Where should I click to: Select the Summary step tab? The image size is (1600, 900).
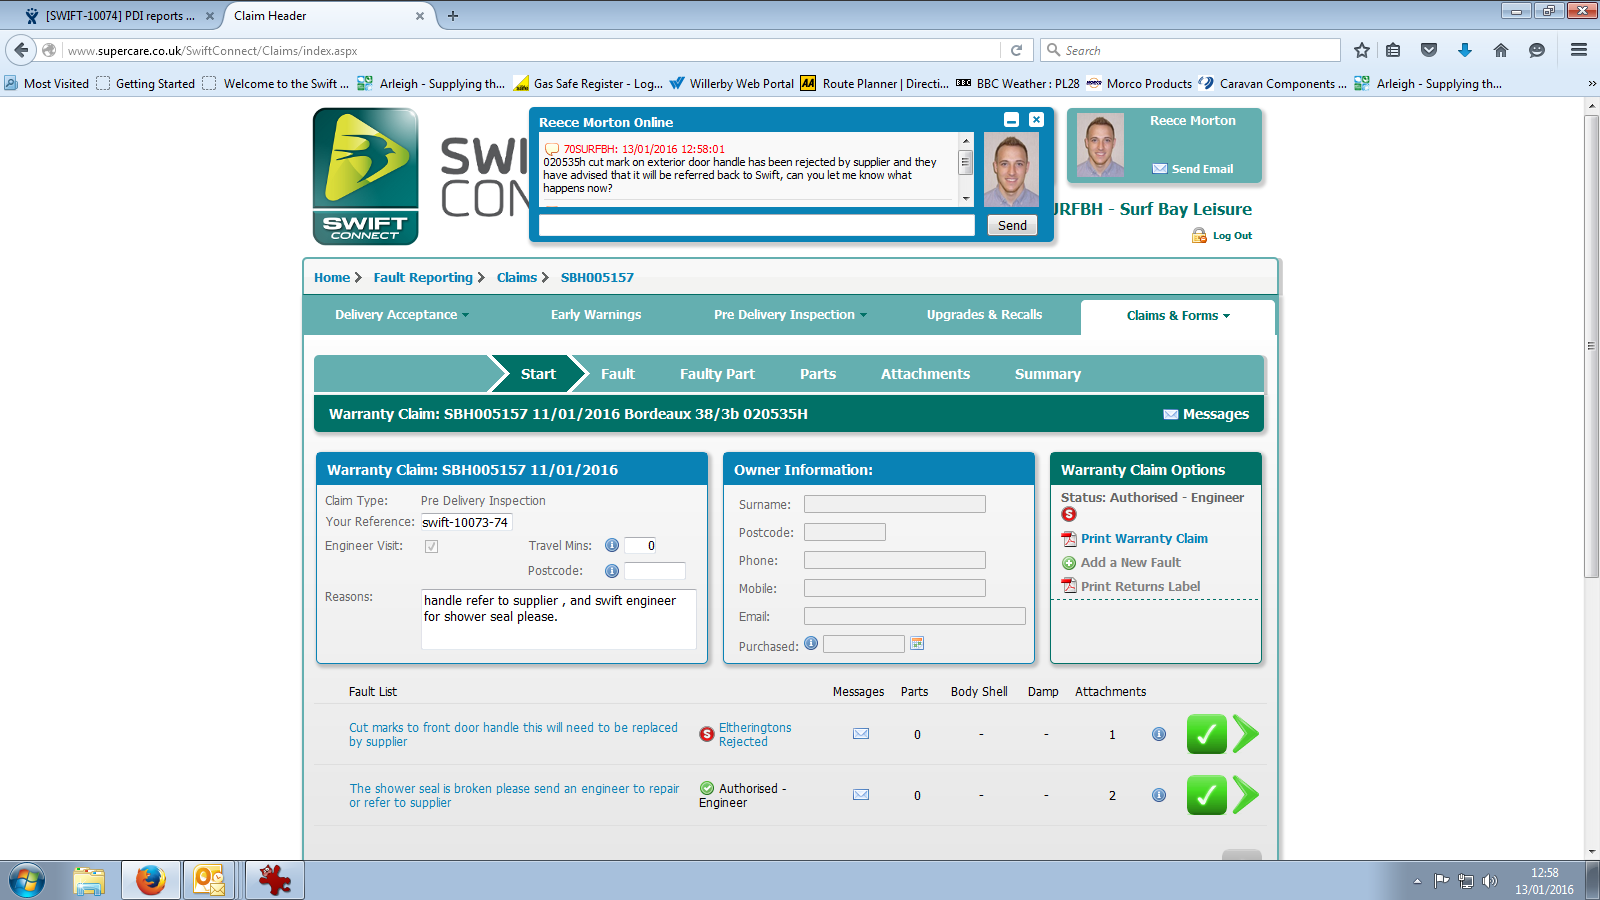tap(1048, 374)
